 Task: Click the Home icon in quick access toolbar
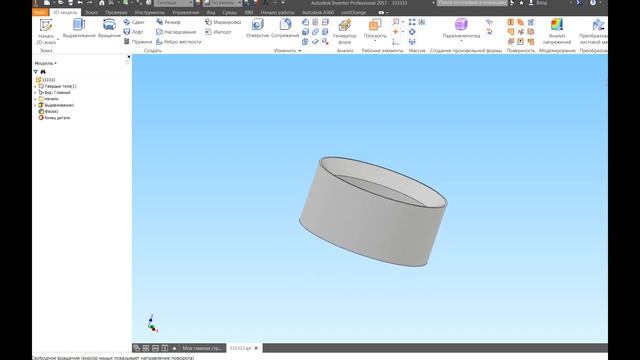coord(102,3)
